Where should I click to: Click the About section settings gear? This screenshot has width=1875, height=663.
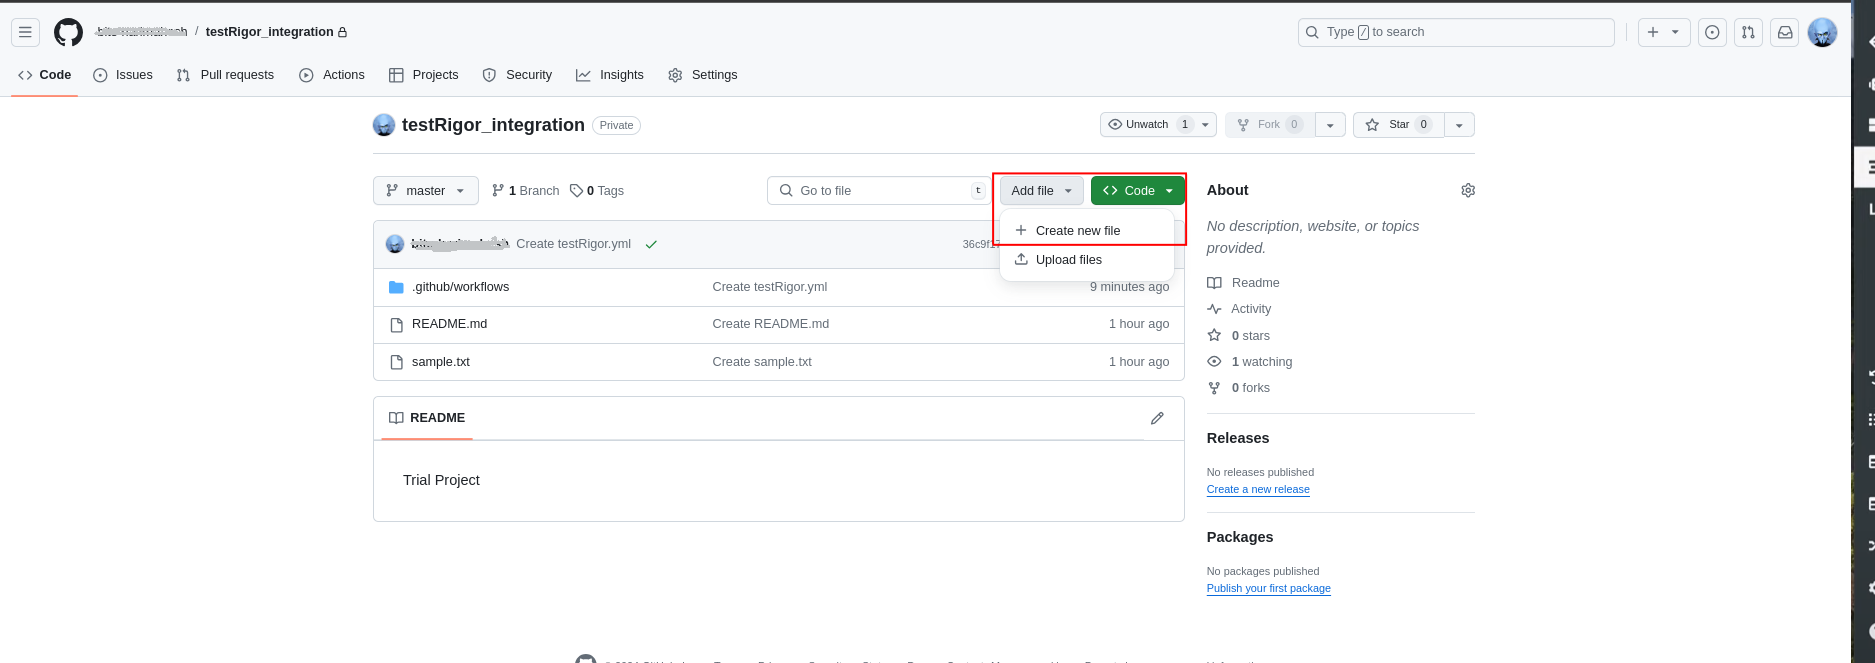[x=1467, y=190]
